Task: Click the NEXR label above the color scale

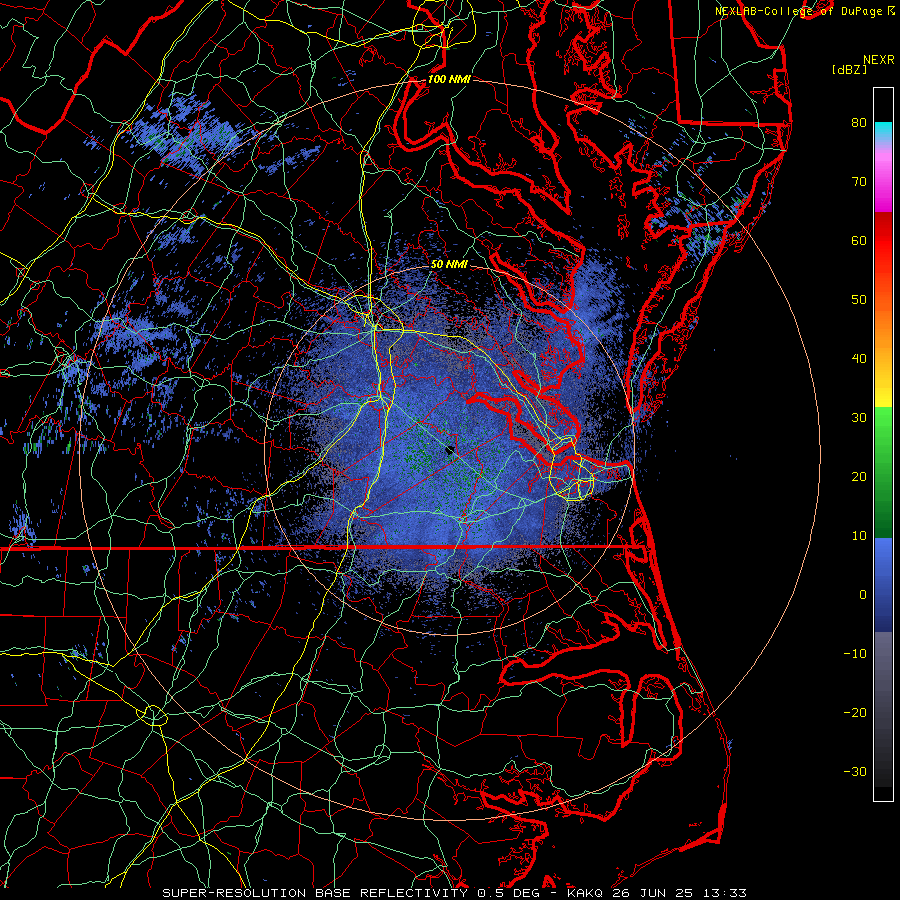Action: point(878,60)
